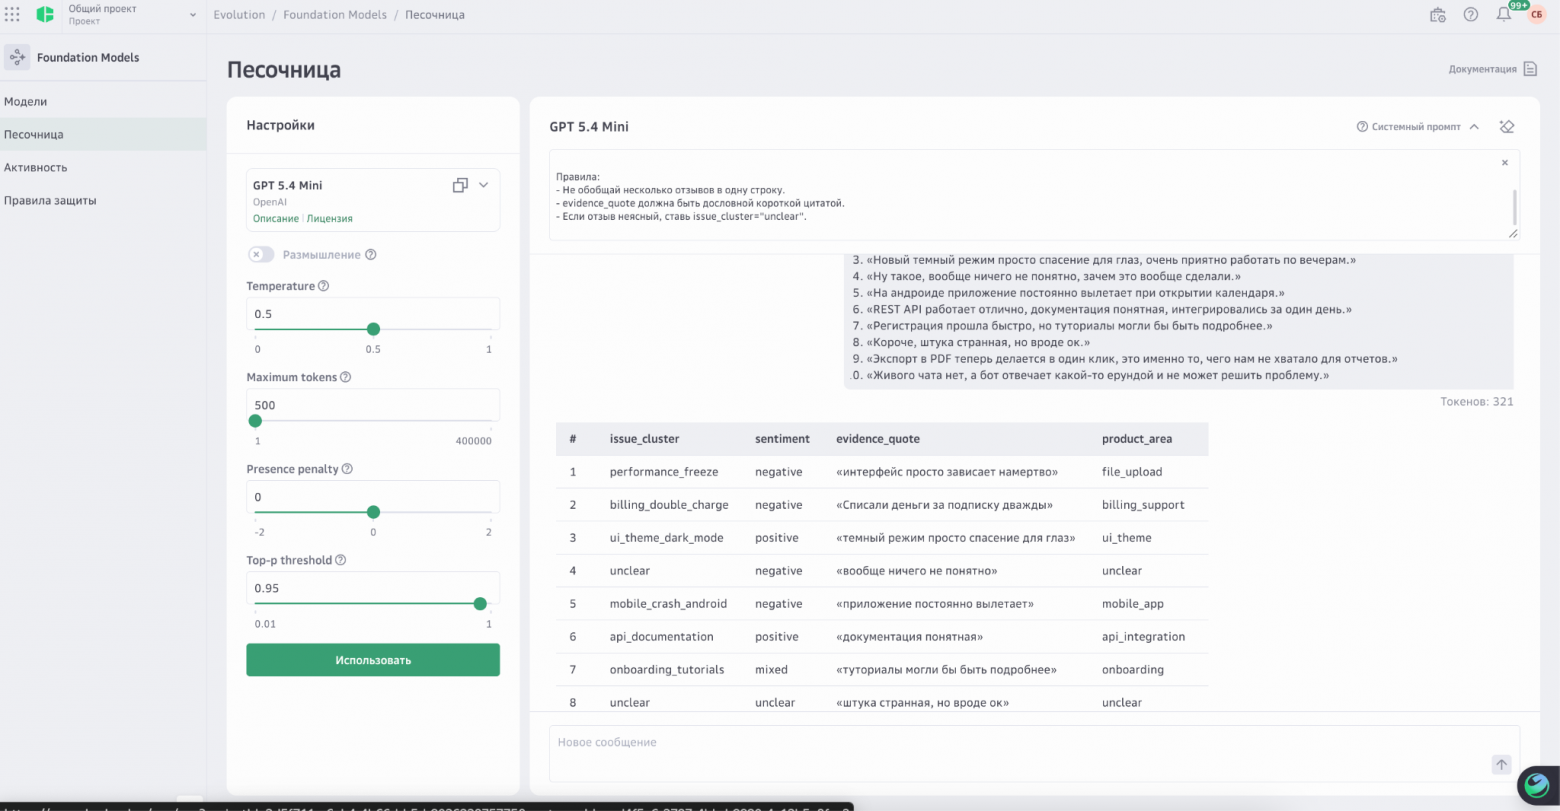1560x811 pixels.
Task: Click the evidence_quote column header
Action: 878,439
